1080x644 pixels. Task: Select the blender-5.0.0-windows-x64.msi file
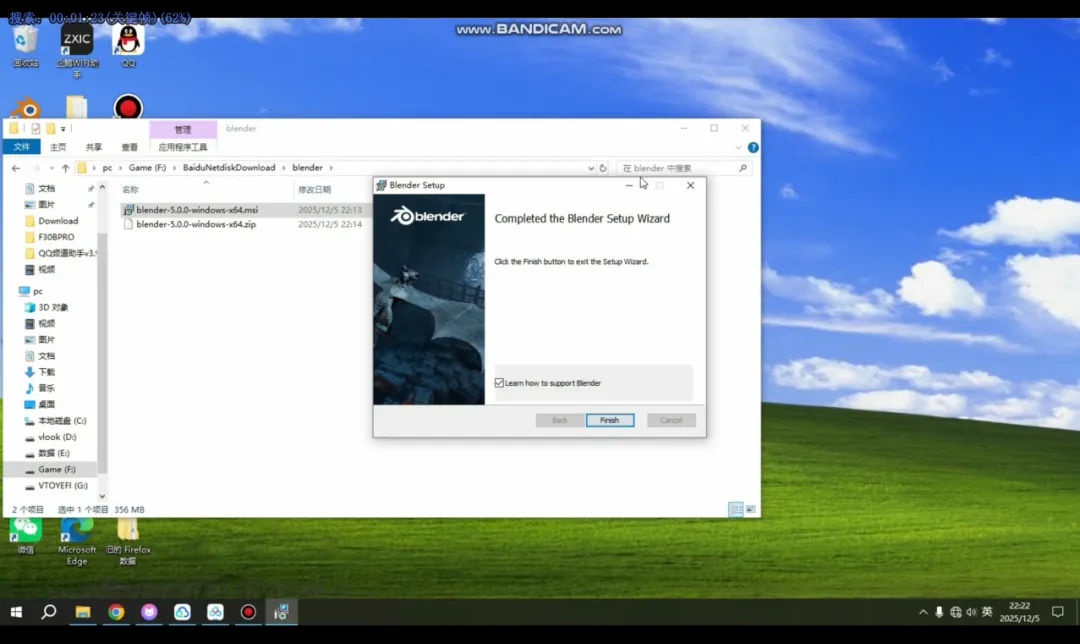click(197, 209)
